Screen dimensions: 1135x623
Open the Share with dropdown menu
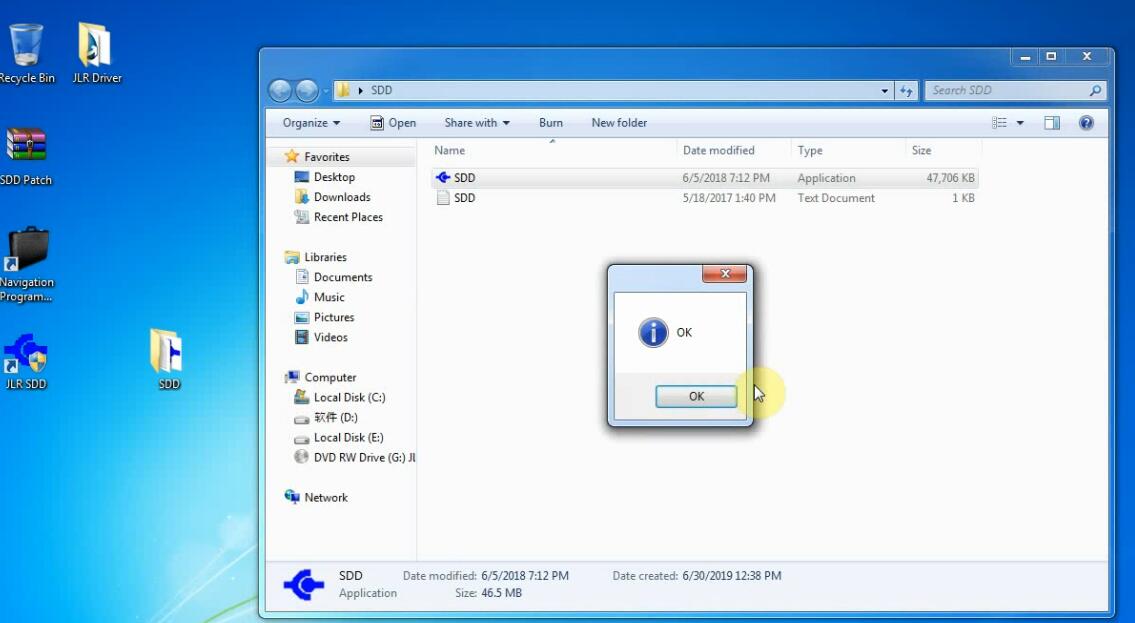tap(477, 123)
